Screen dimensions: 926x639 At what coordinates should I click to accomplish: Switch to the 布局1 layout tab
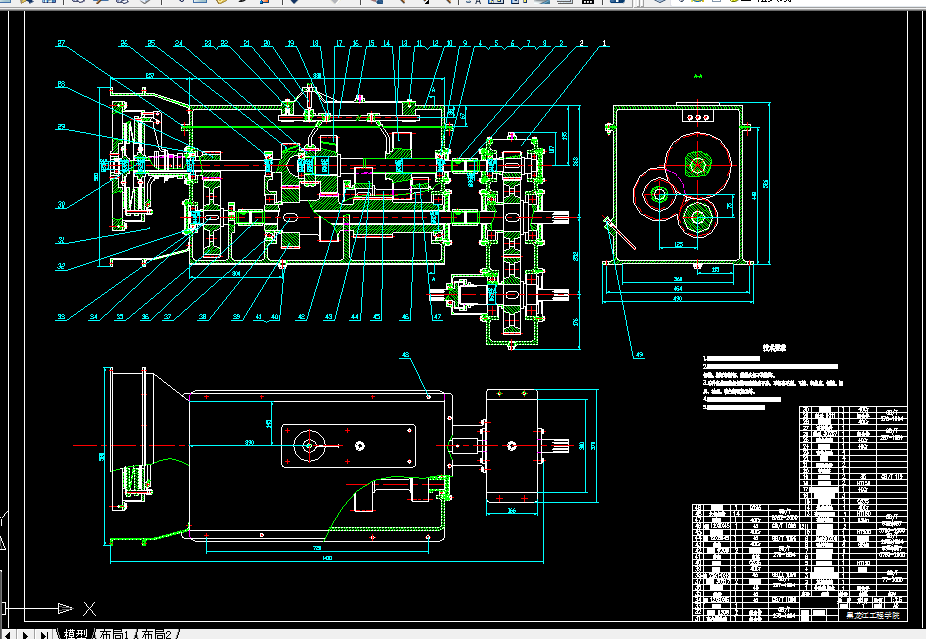[113, 634]
